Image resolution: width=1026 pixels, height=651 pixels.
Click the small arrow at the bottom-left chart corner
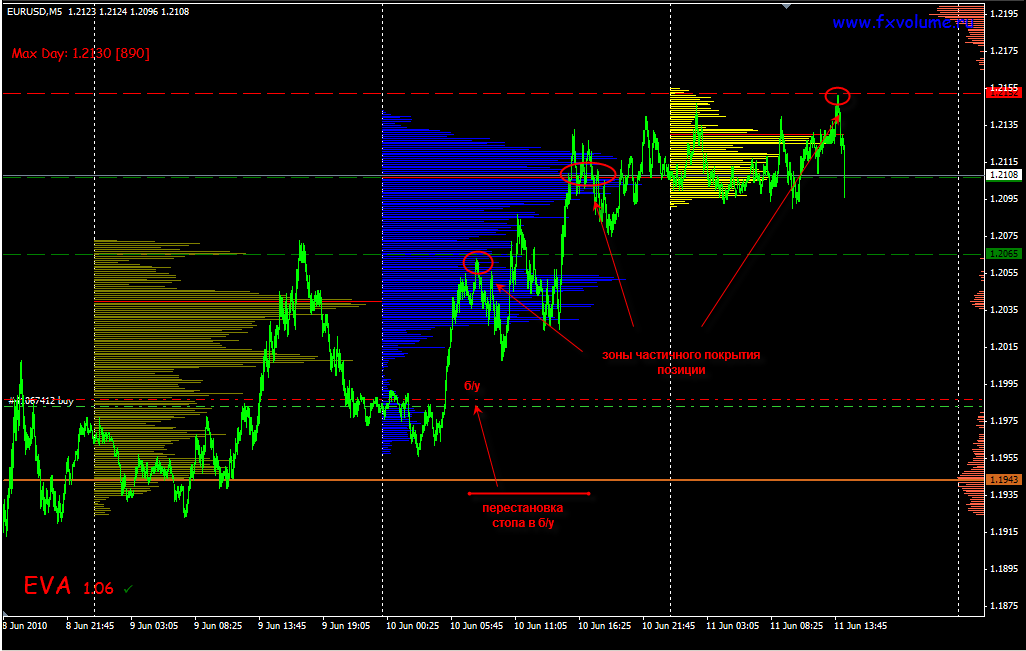(5, 614)
